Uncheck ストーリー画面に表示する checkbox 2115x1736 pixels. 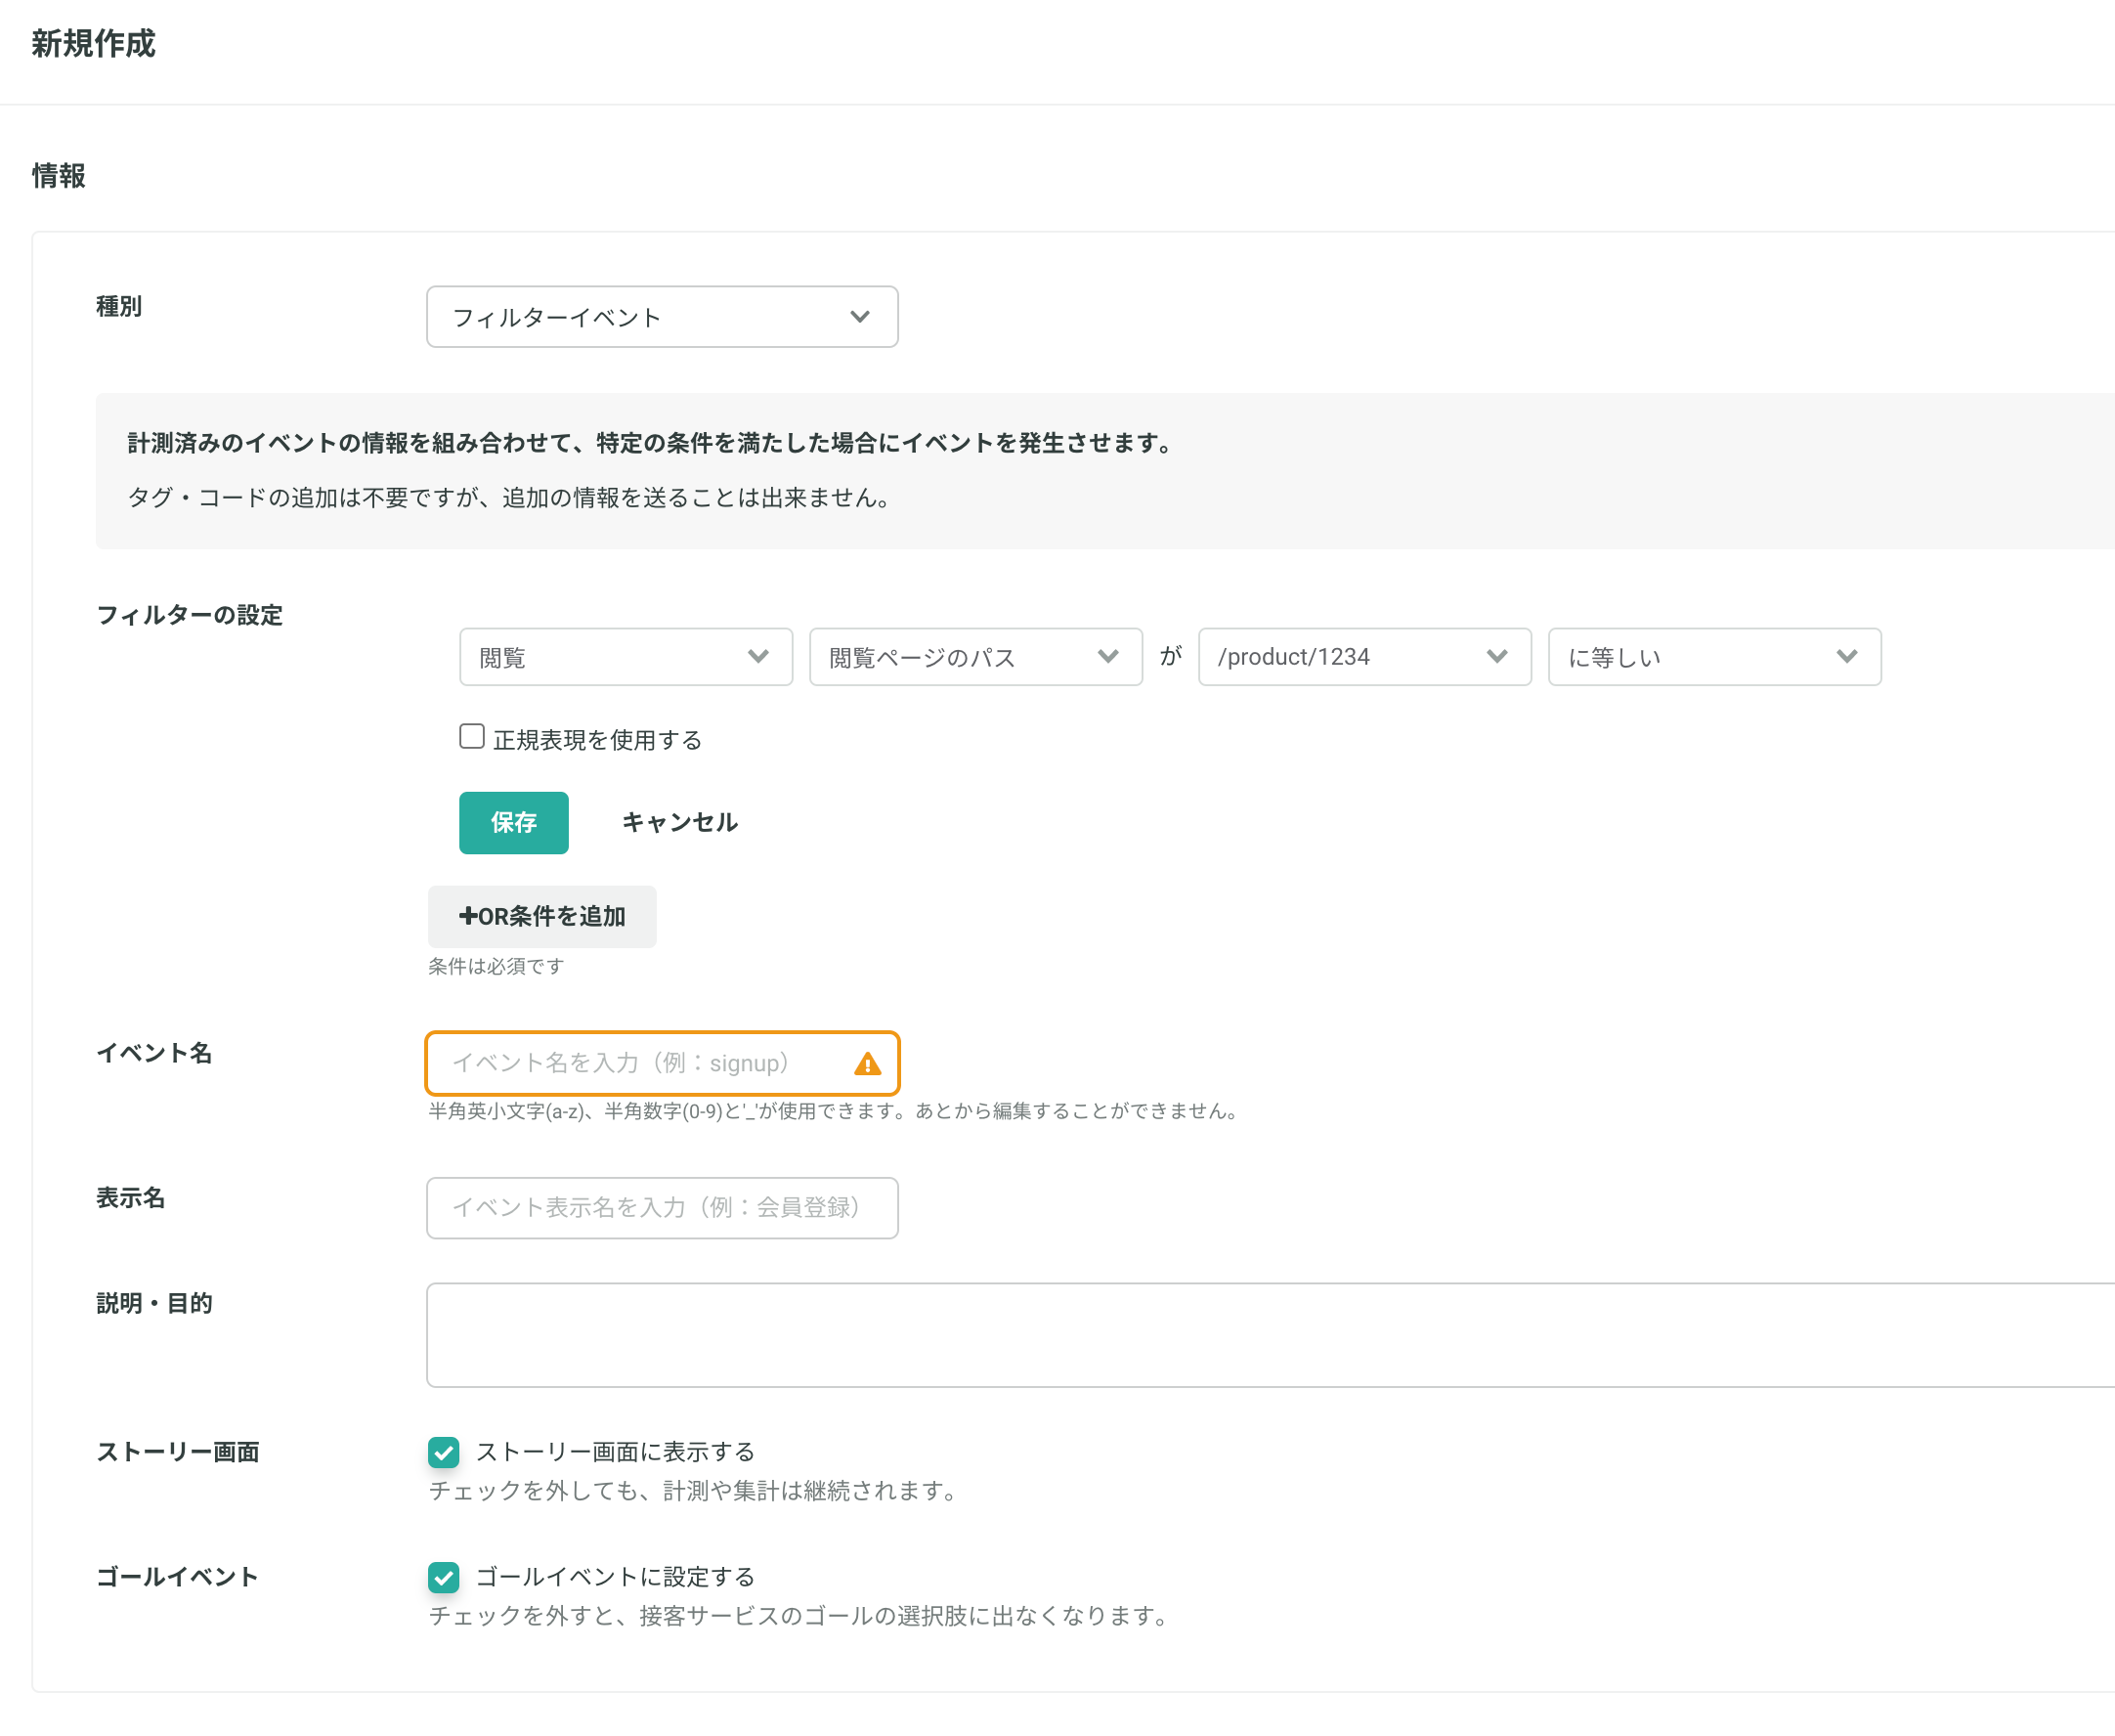[x=444, y=1452]
